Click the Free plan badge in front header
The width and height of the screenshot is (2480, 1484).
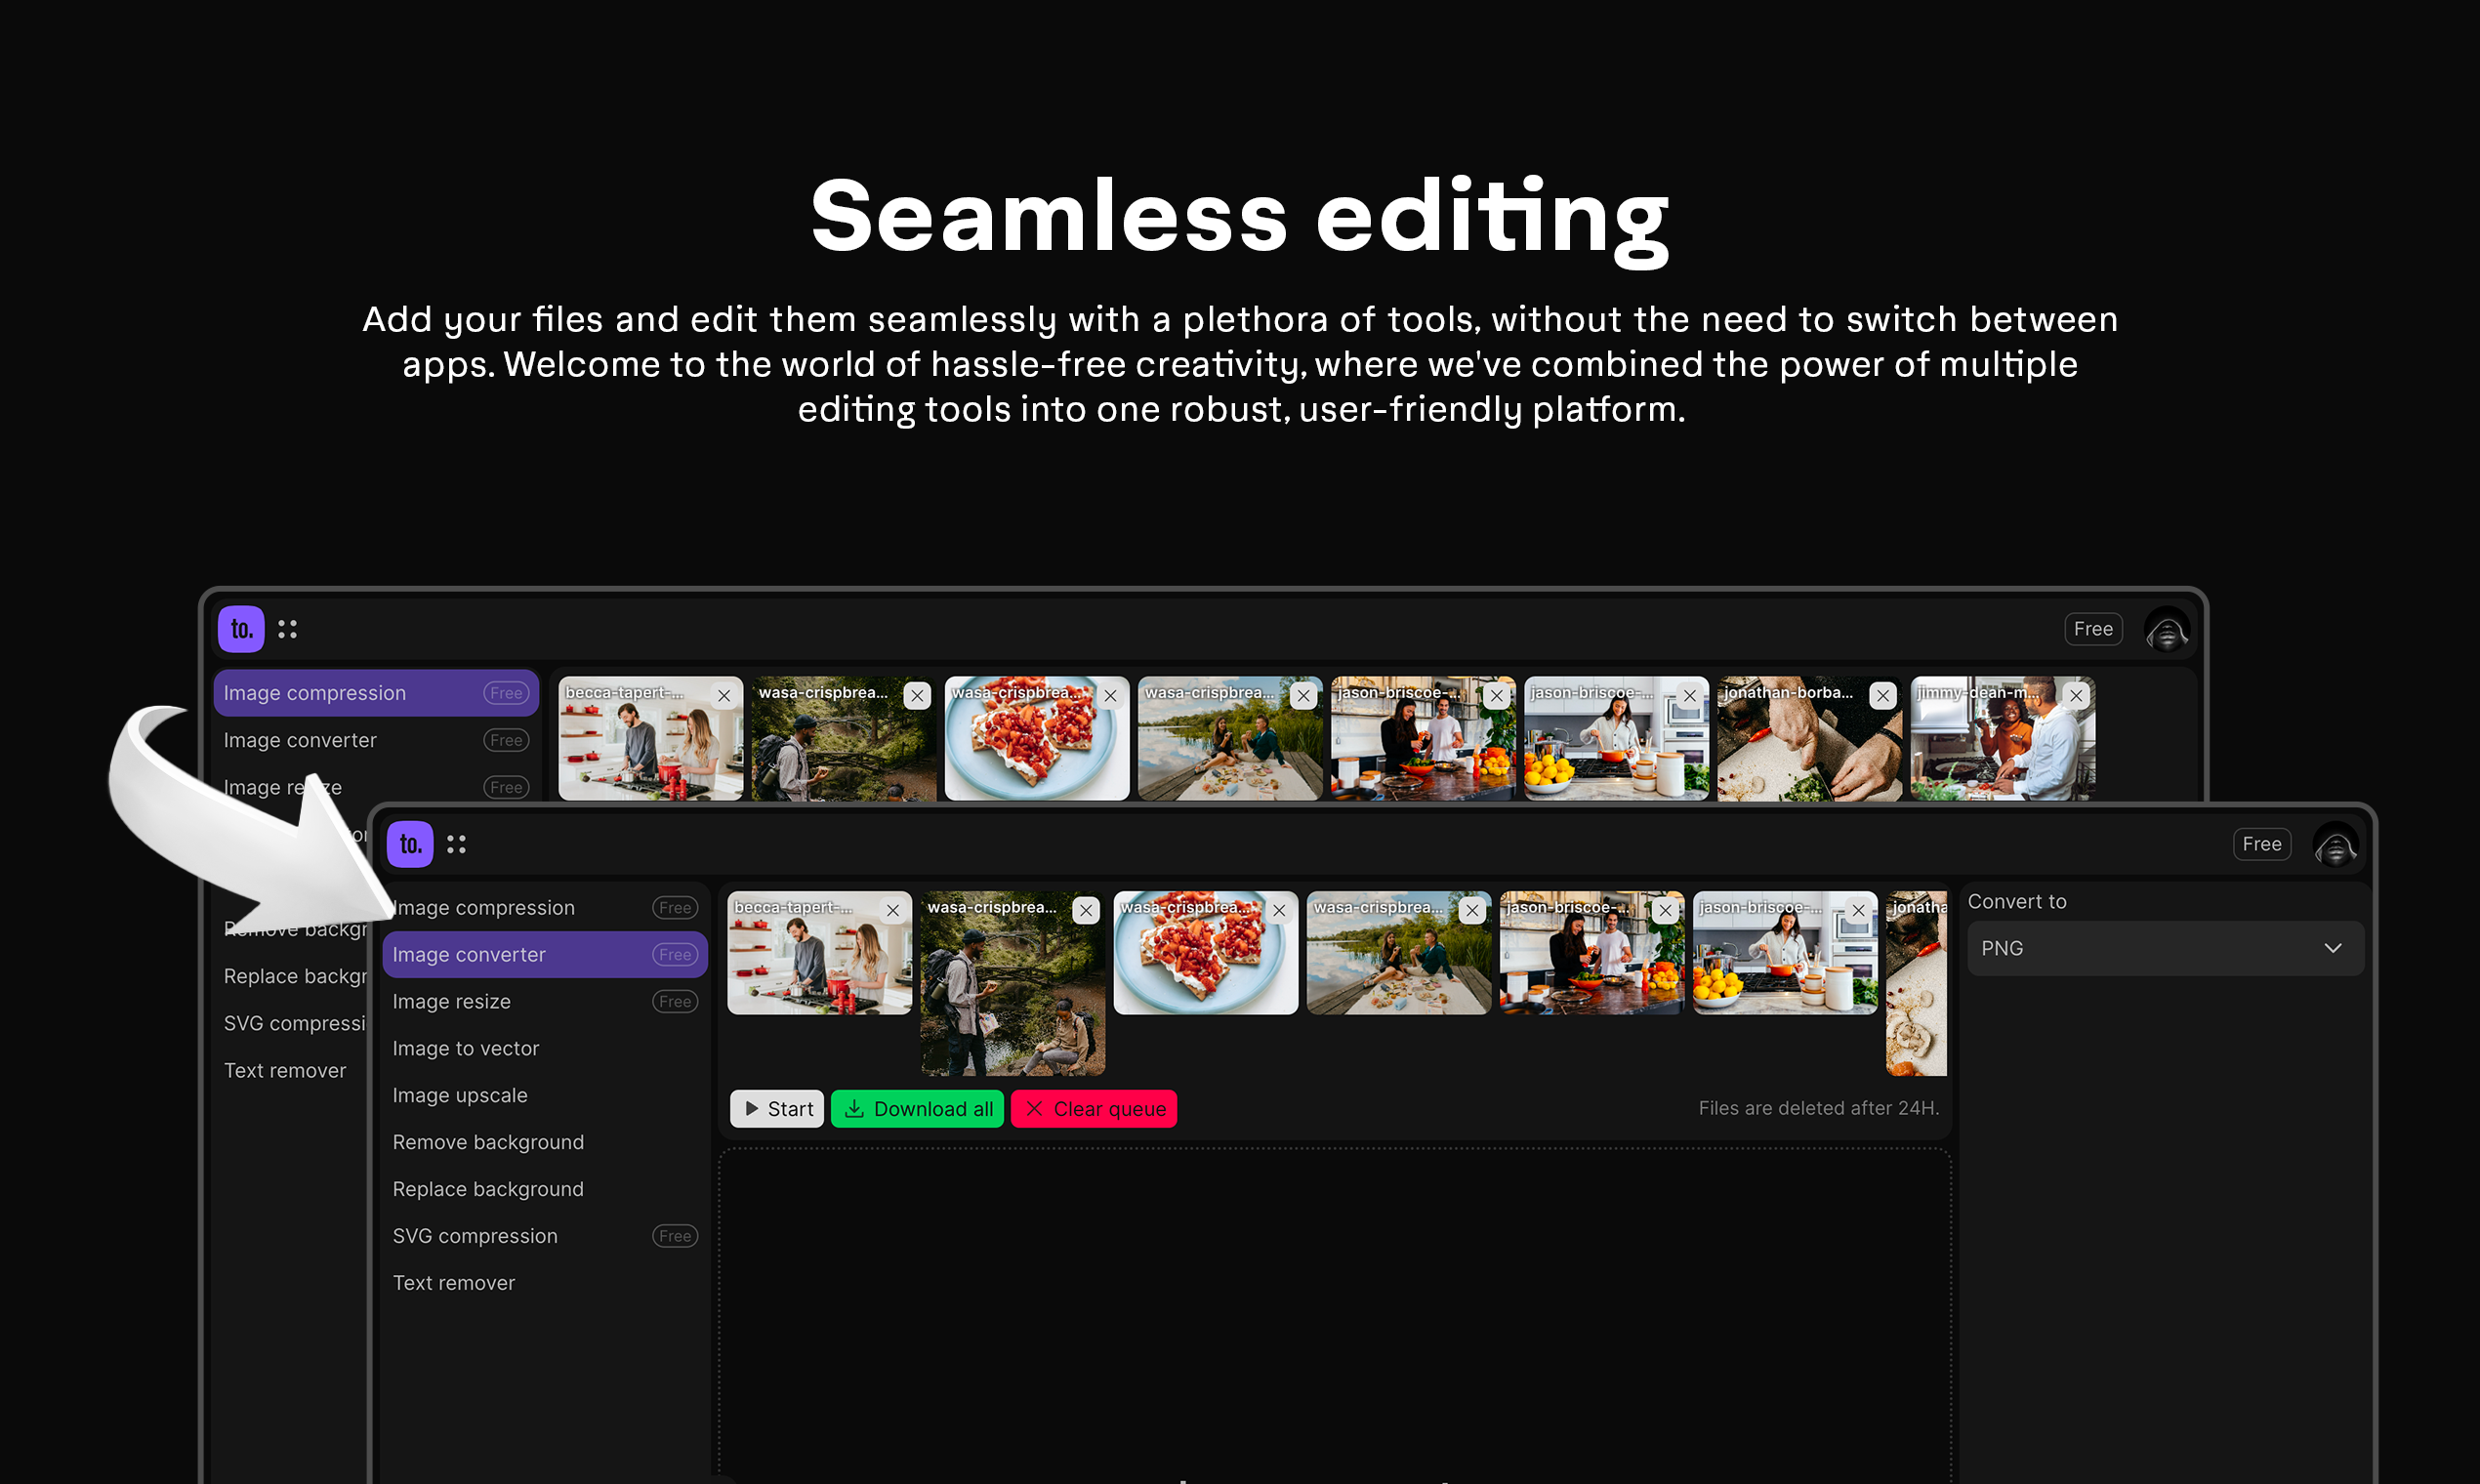click(x=2261, y=844)
